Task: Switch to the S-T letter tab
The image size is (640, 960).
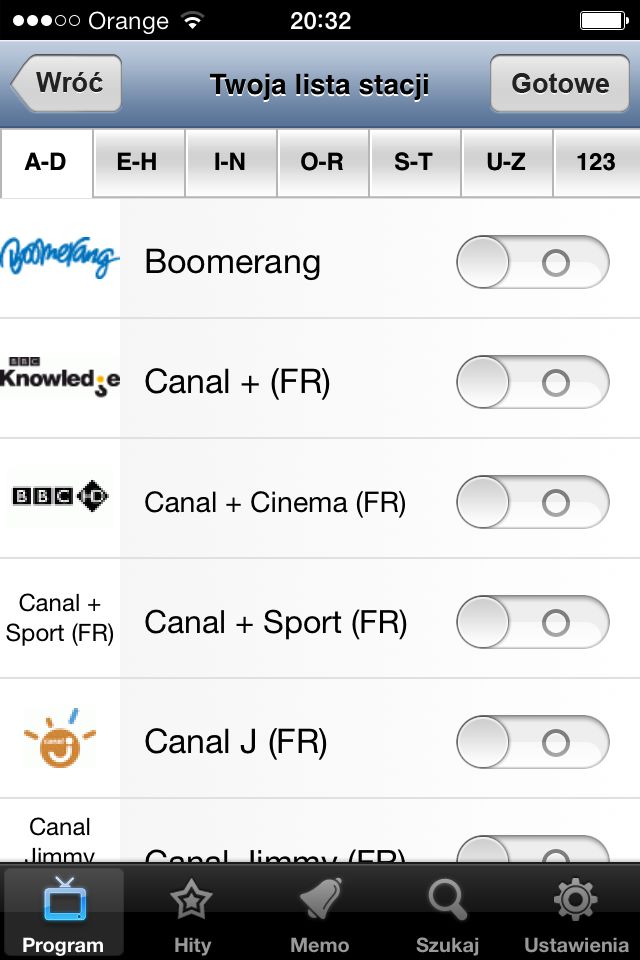Action: point(415,163)
